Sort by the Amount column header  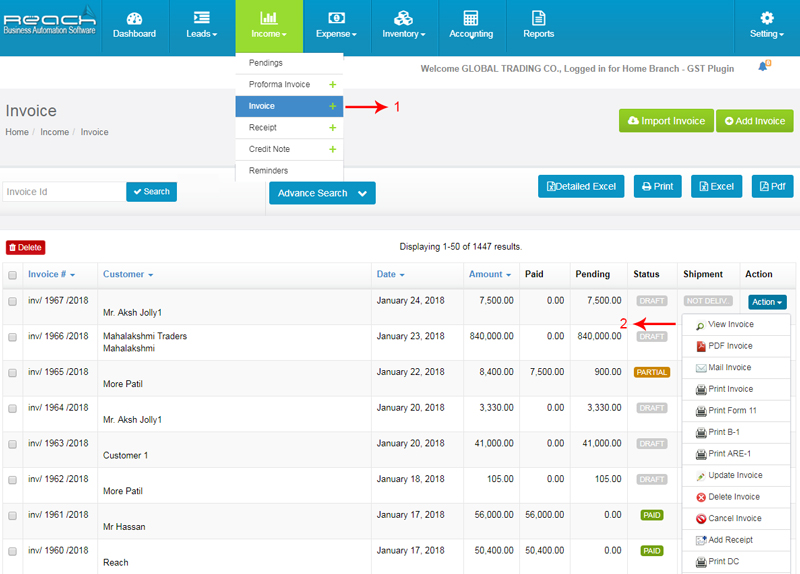point(490,274)
